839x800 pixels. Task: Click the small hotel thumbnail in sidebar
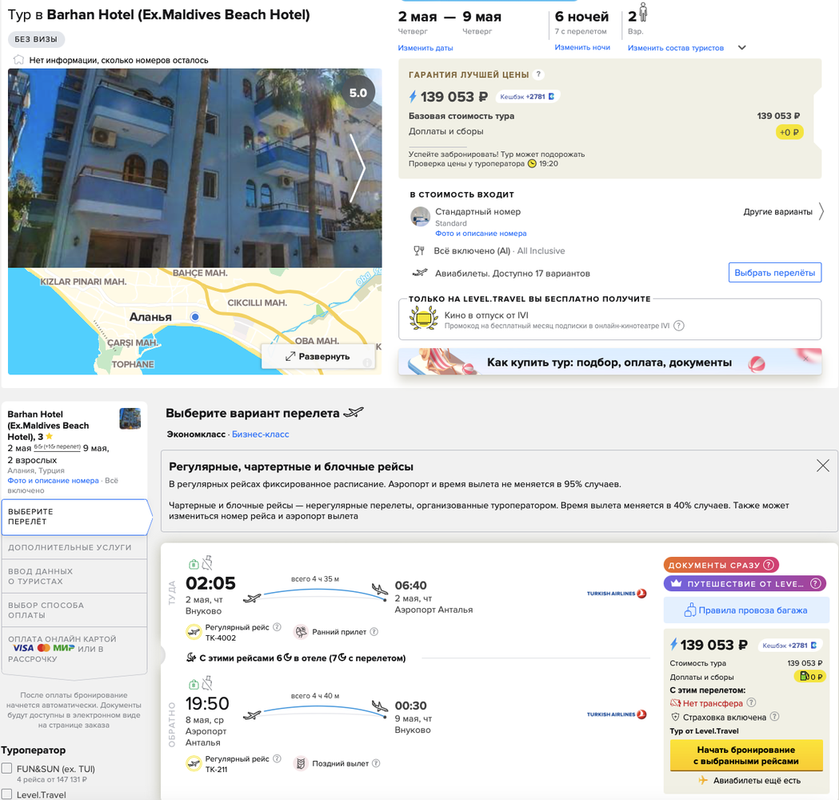click(x=130, y=418)
